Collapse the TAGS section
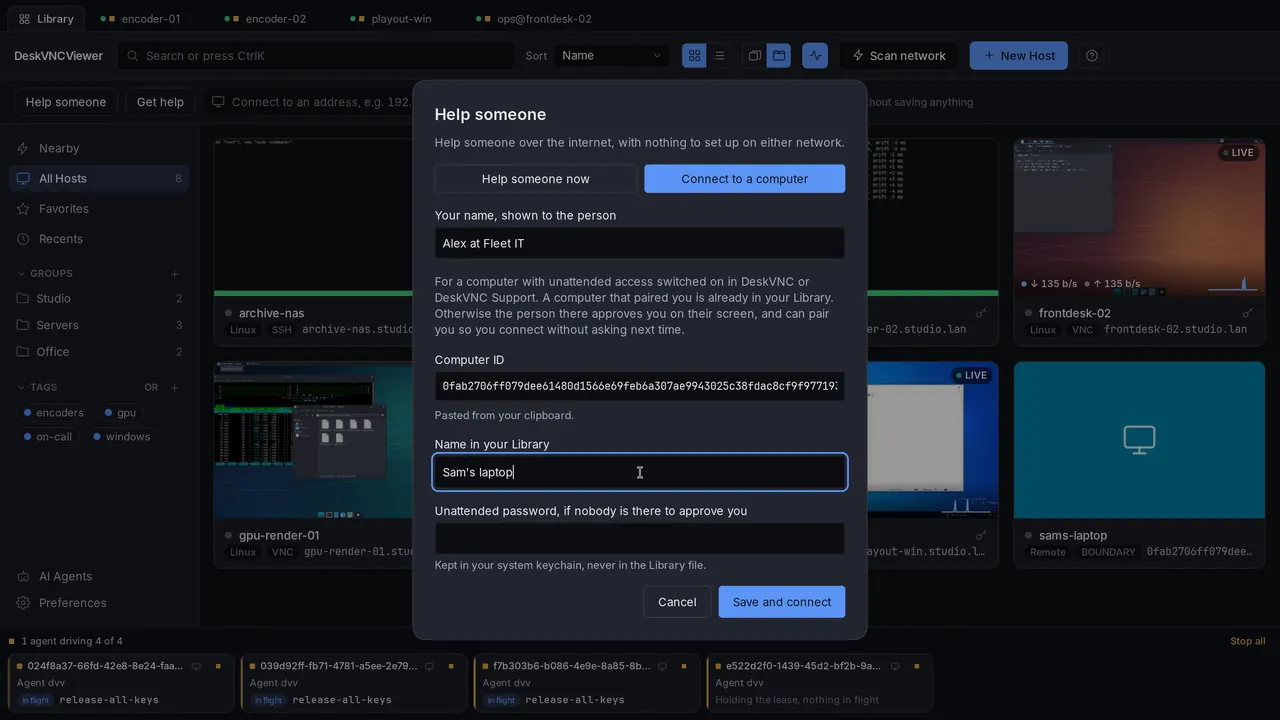1280x720 pixels. pos(37,388)
